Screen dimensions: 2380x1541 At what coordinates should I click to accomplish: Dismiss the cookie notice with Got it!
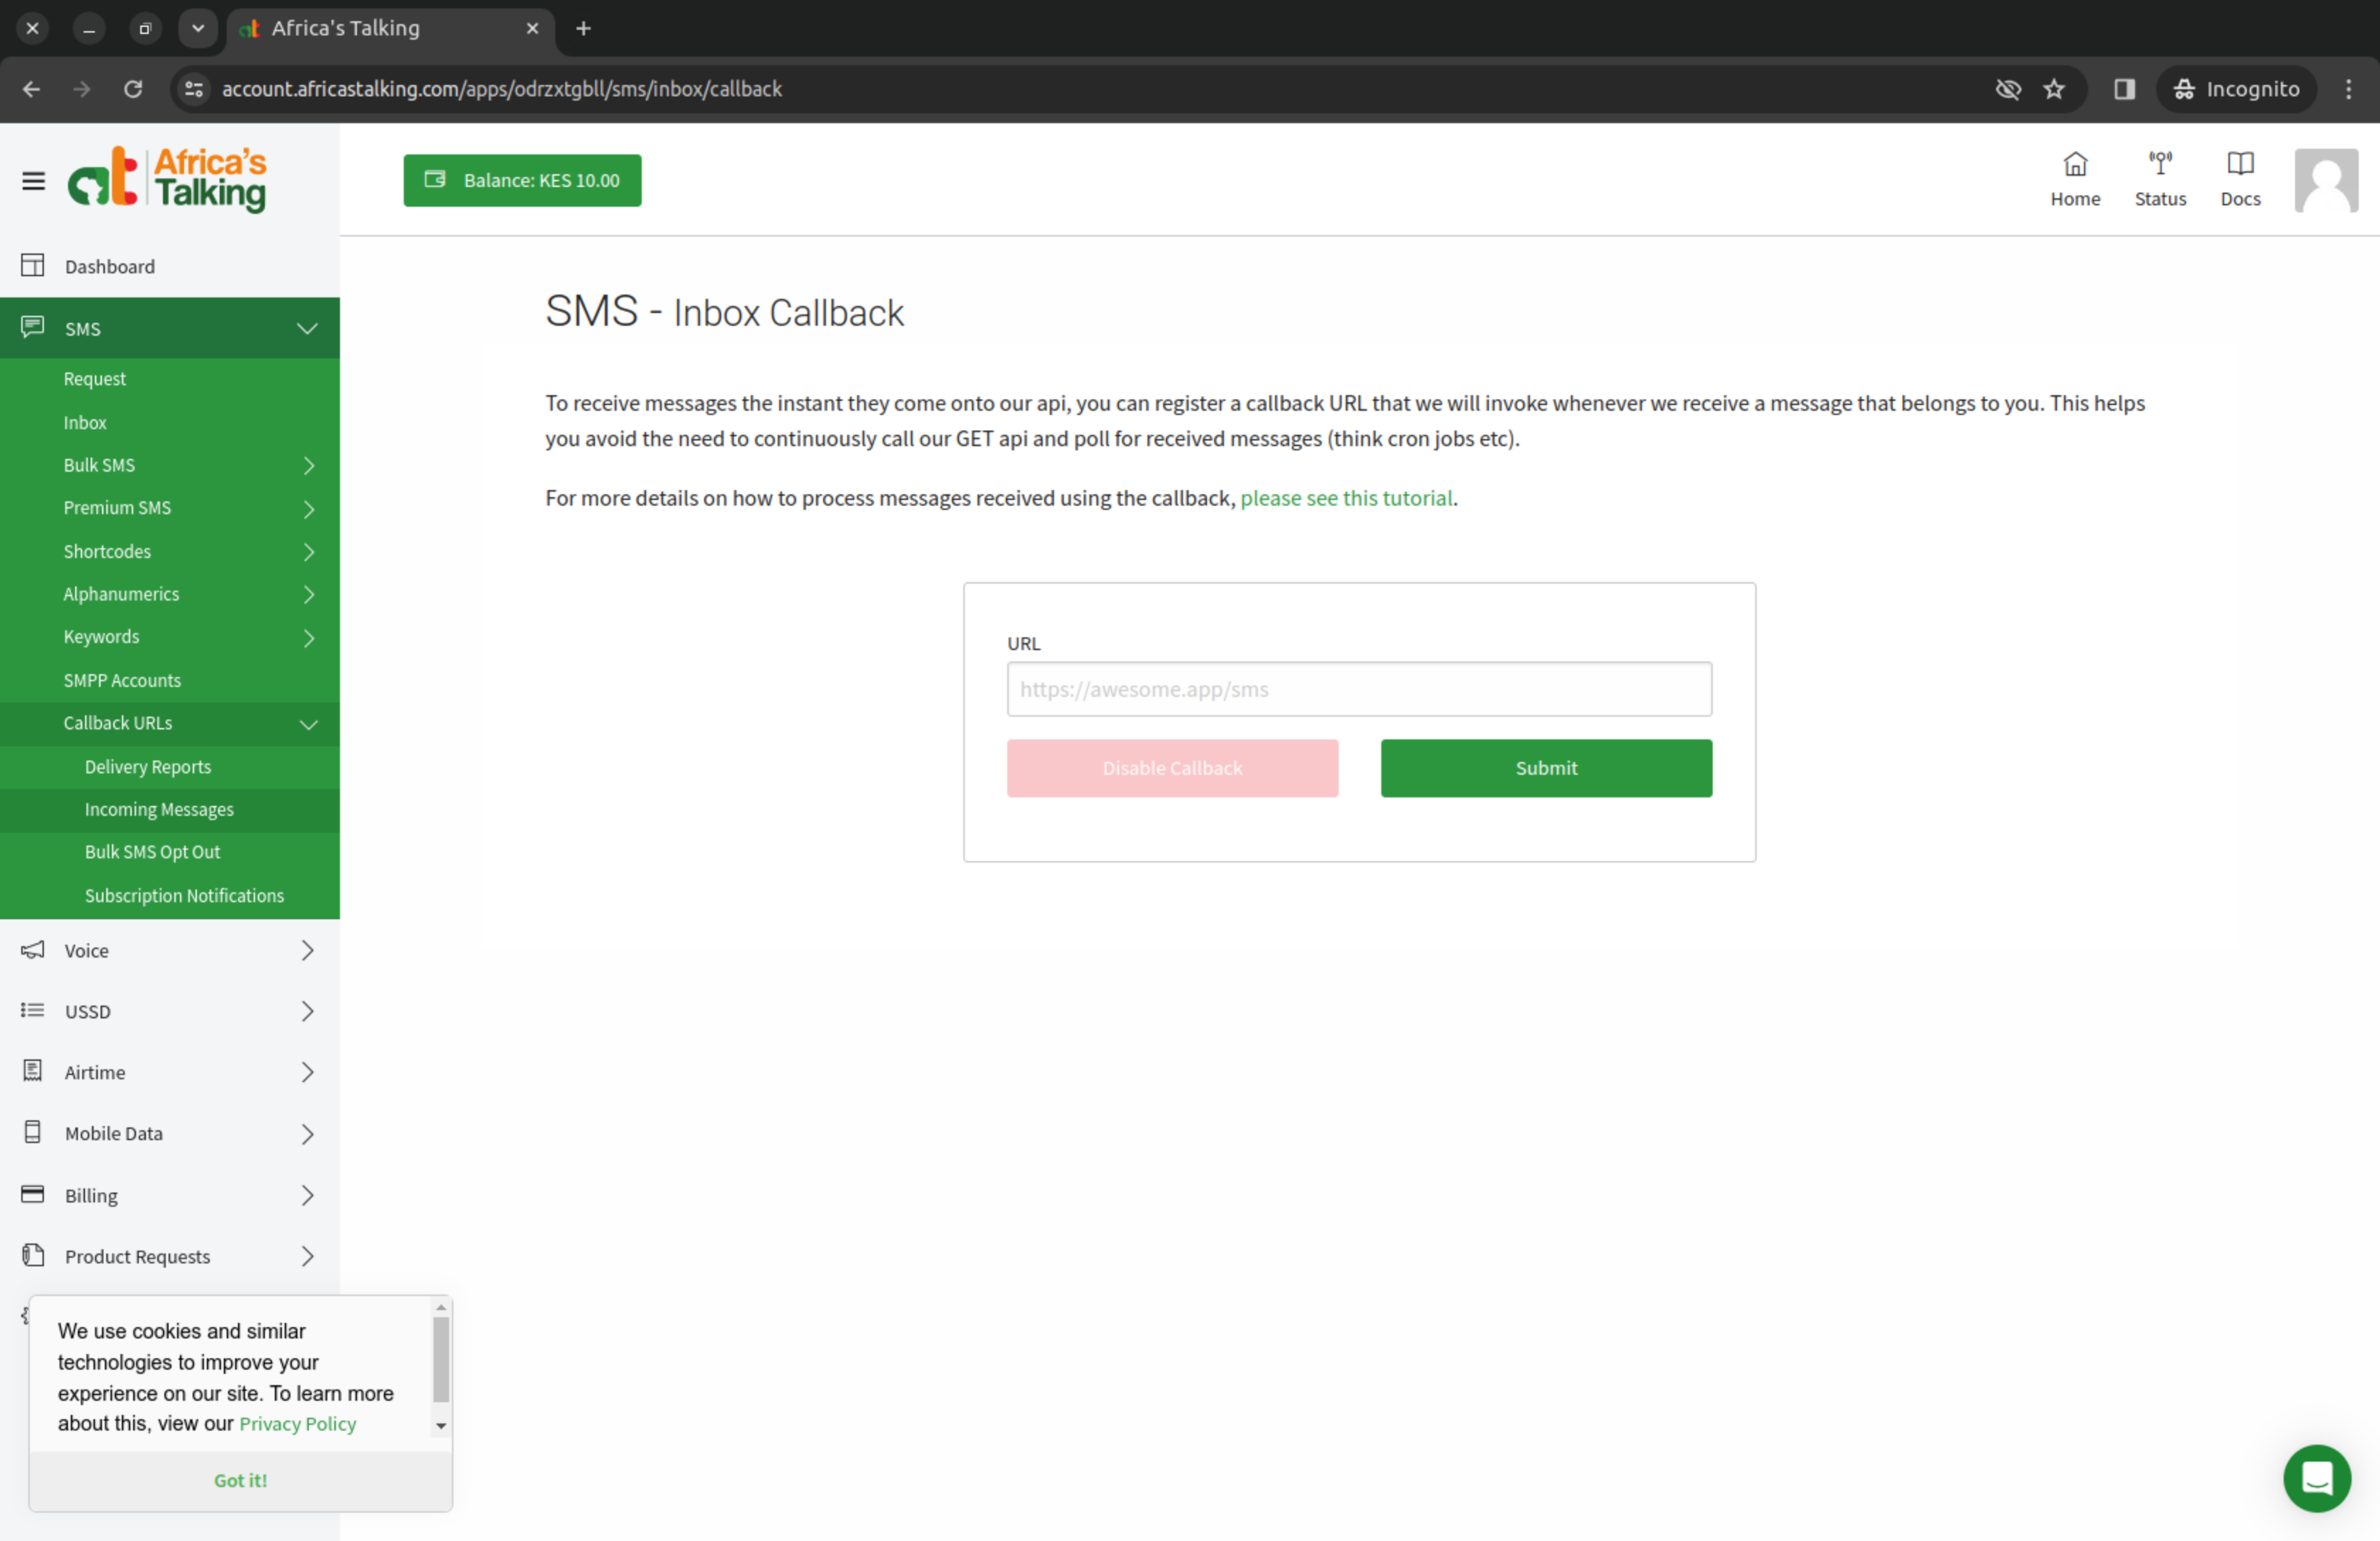[240, 1480]
